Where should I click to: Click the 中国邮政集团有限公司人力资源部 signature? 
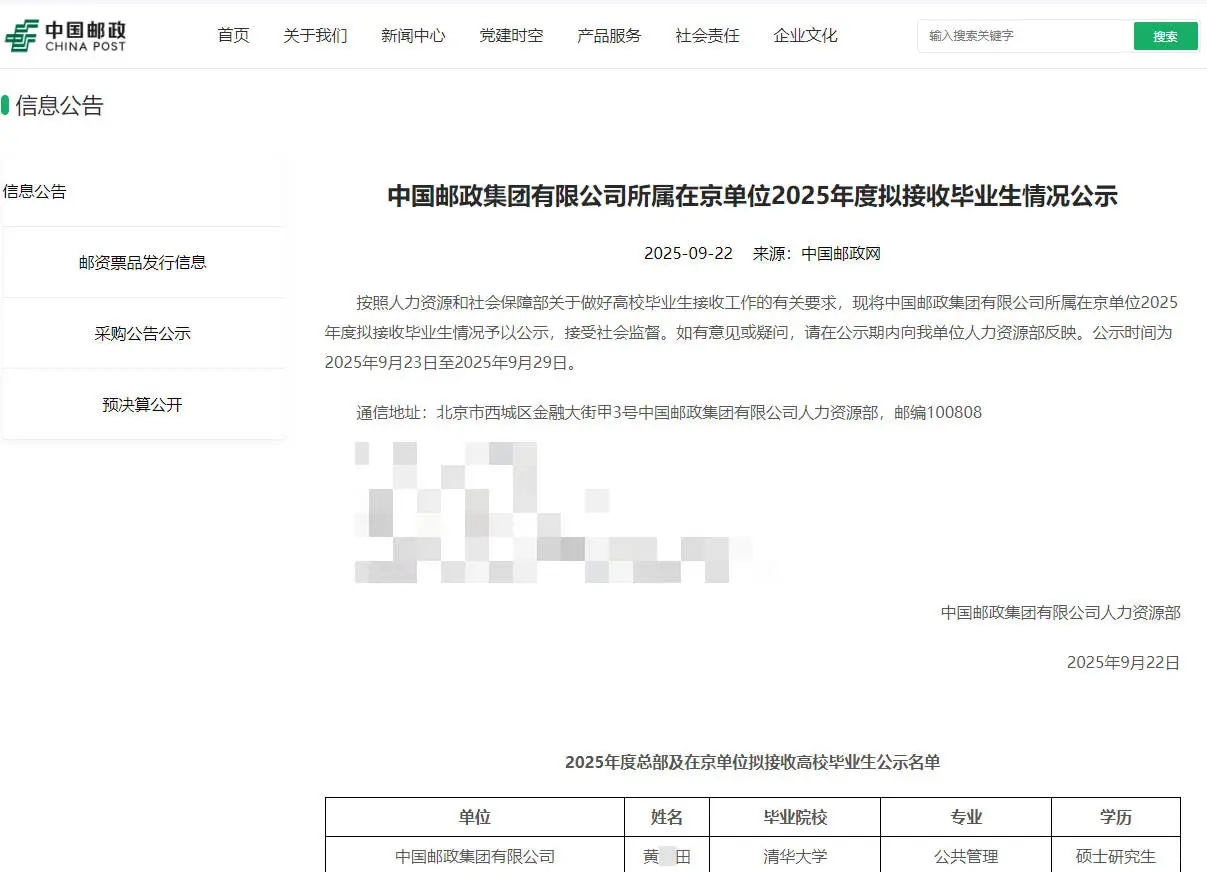click(1060, 612)
